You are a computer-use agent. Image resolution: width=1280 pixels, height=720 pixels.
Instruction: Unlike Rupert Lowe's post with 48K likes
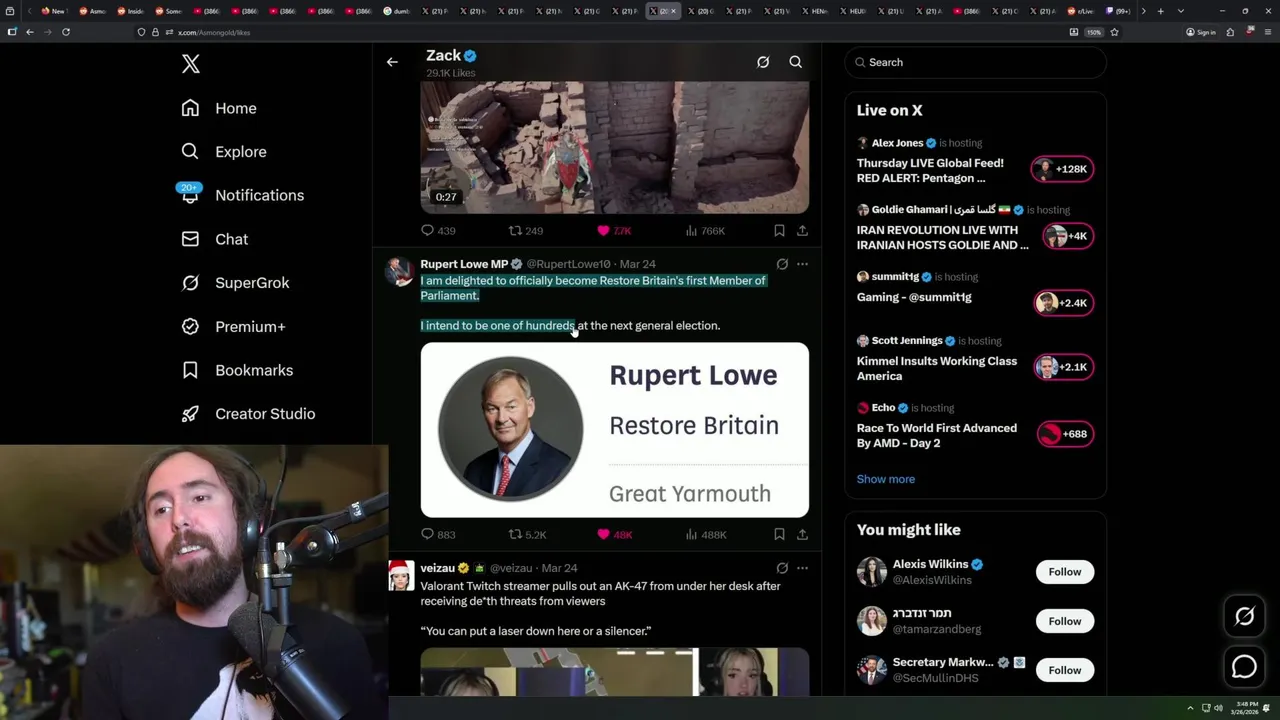(x=614, y=535)
